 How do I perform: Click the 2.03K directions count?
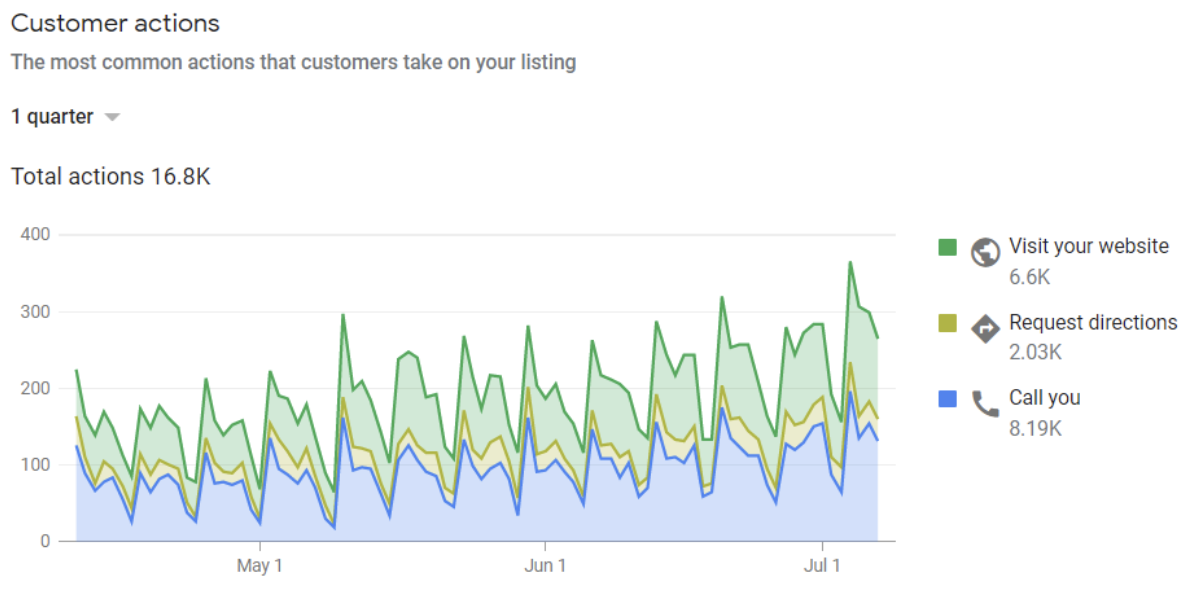point(1035,352)
